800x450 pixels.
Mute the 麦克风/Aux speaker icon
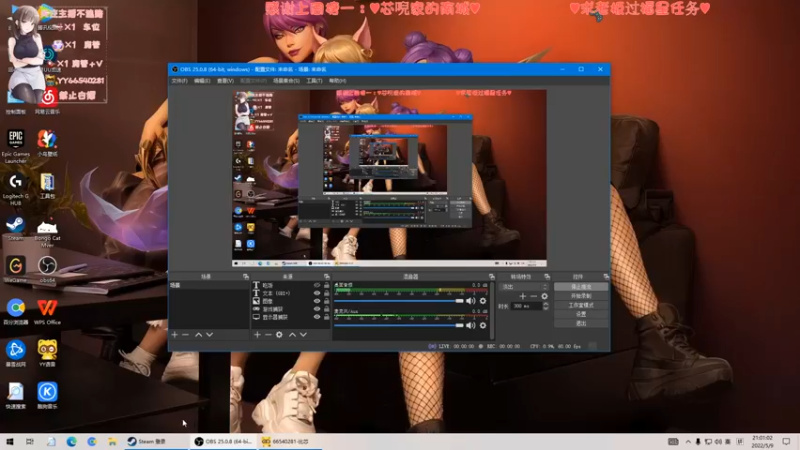click(470, 326)
